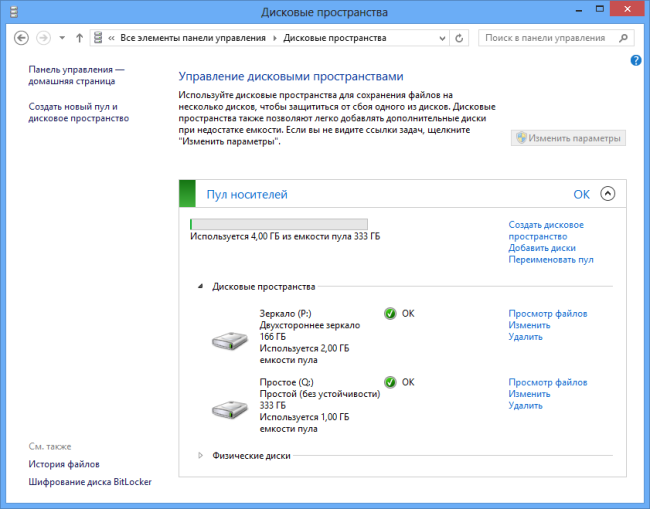View files of Зеркало (P:)

pos(548,314)
